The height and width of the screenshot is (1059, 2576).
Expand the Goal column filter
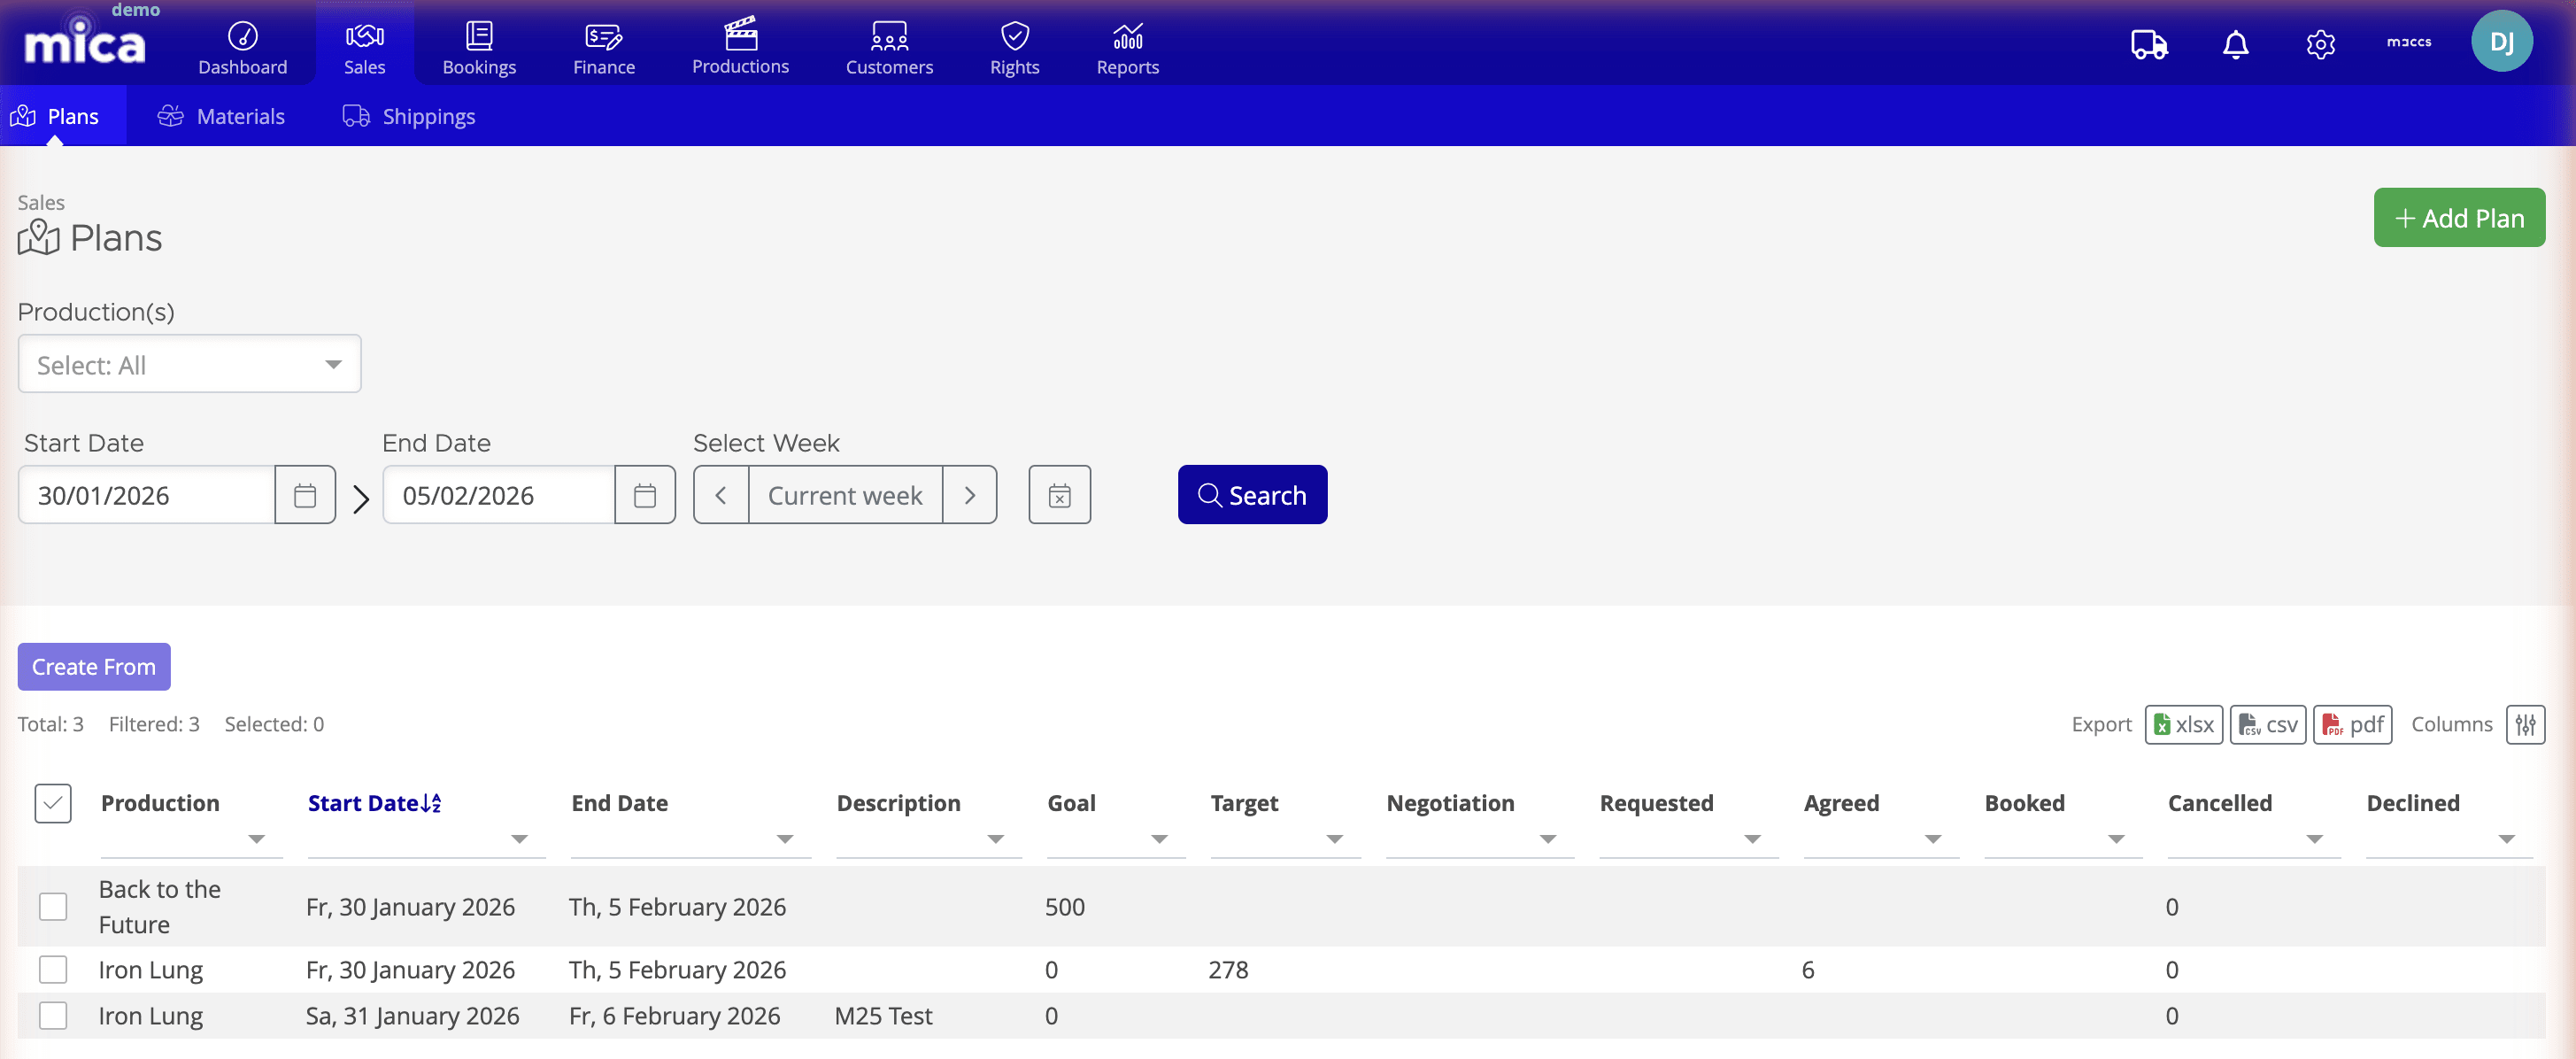(x=1159, y=839)
